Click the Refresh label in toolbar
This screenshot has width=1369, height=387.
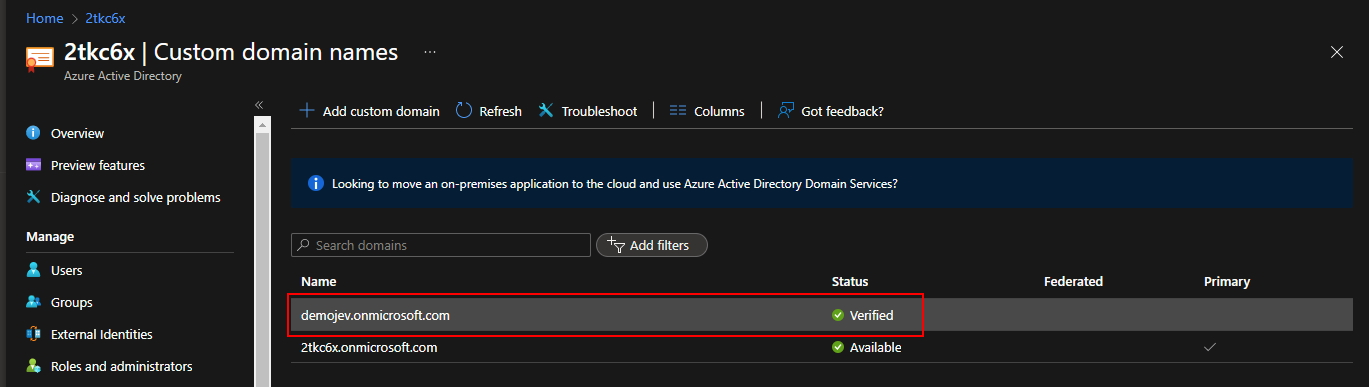(x=500, y=111)
